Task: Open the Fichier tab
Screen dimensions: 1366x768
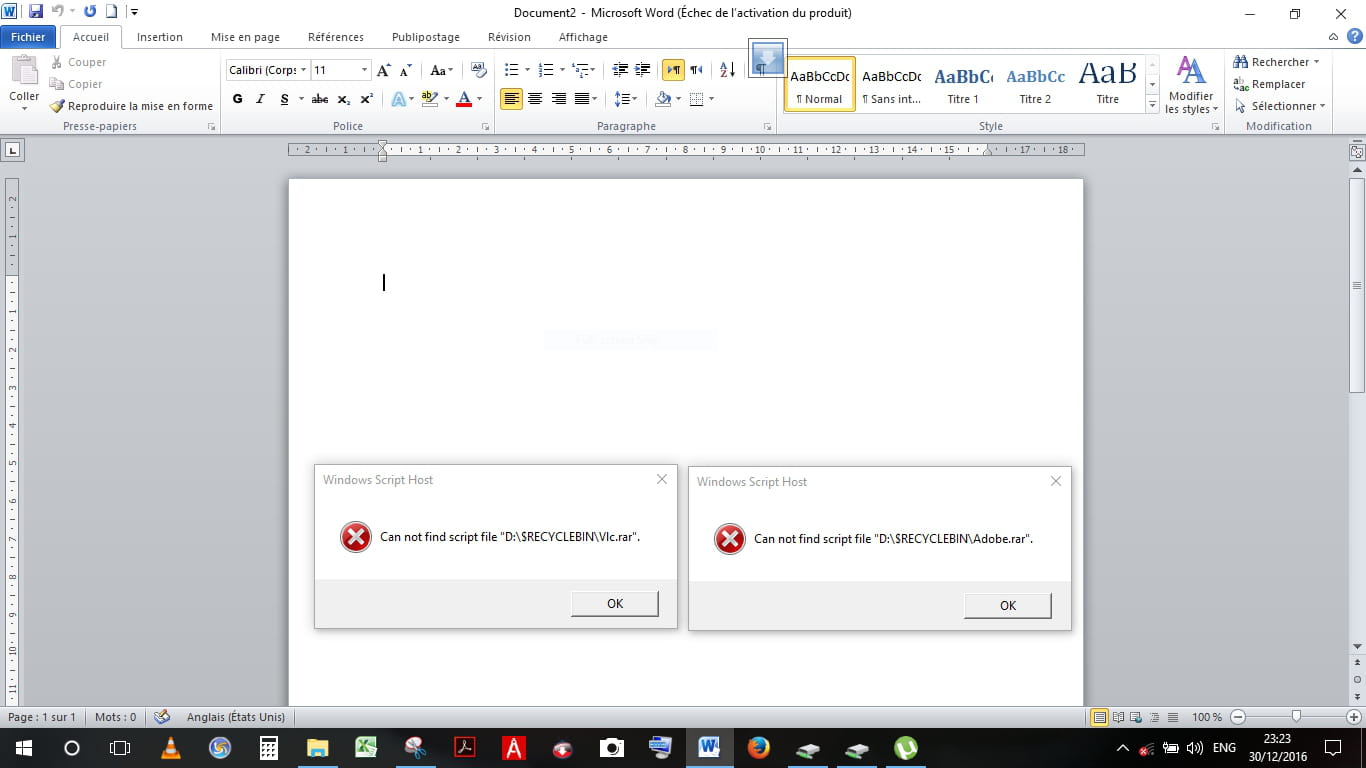Action: (28, 37)
